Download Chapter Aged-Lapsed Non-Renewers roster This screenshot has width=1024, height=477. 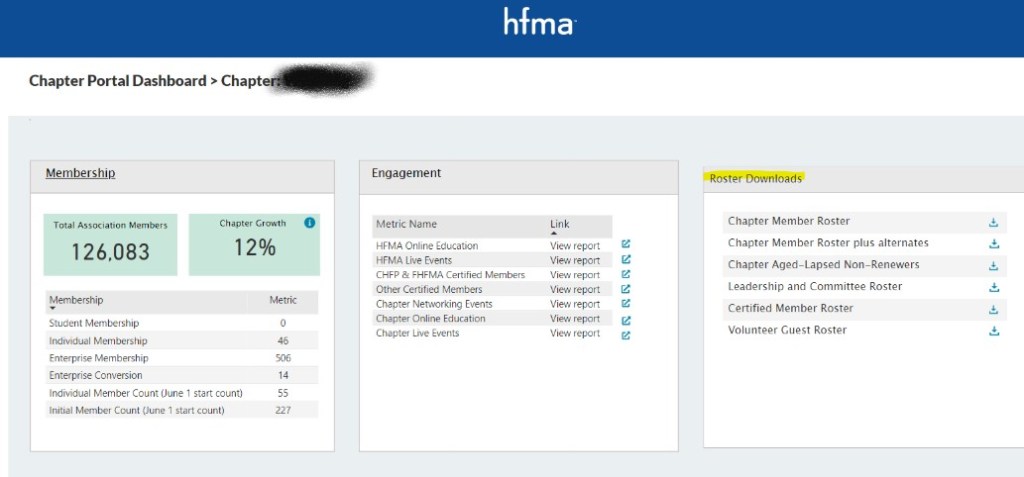pos(993,266)
